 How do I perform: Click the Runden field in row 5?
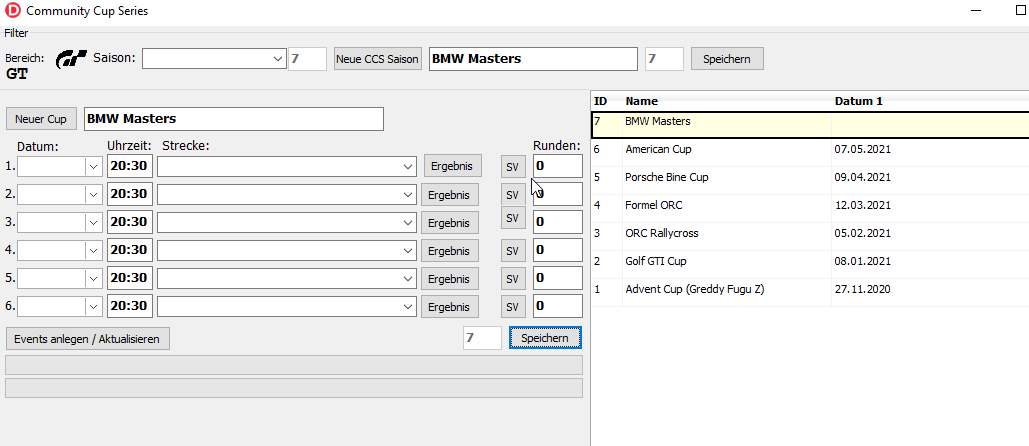click(x=557, y=278)
